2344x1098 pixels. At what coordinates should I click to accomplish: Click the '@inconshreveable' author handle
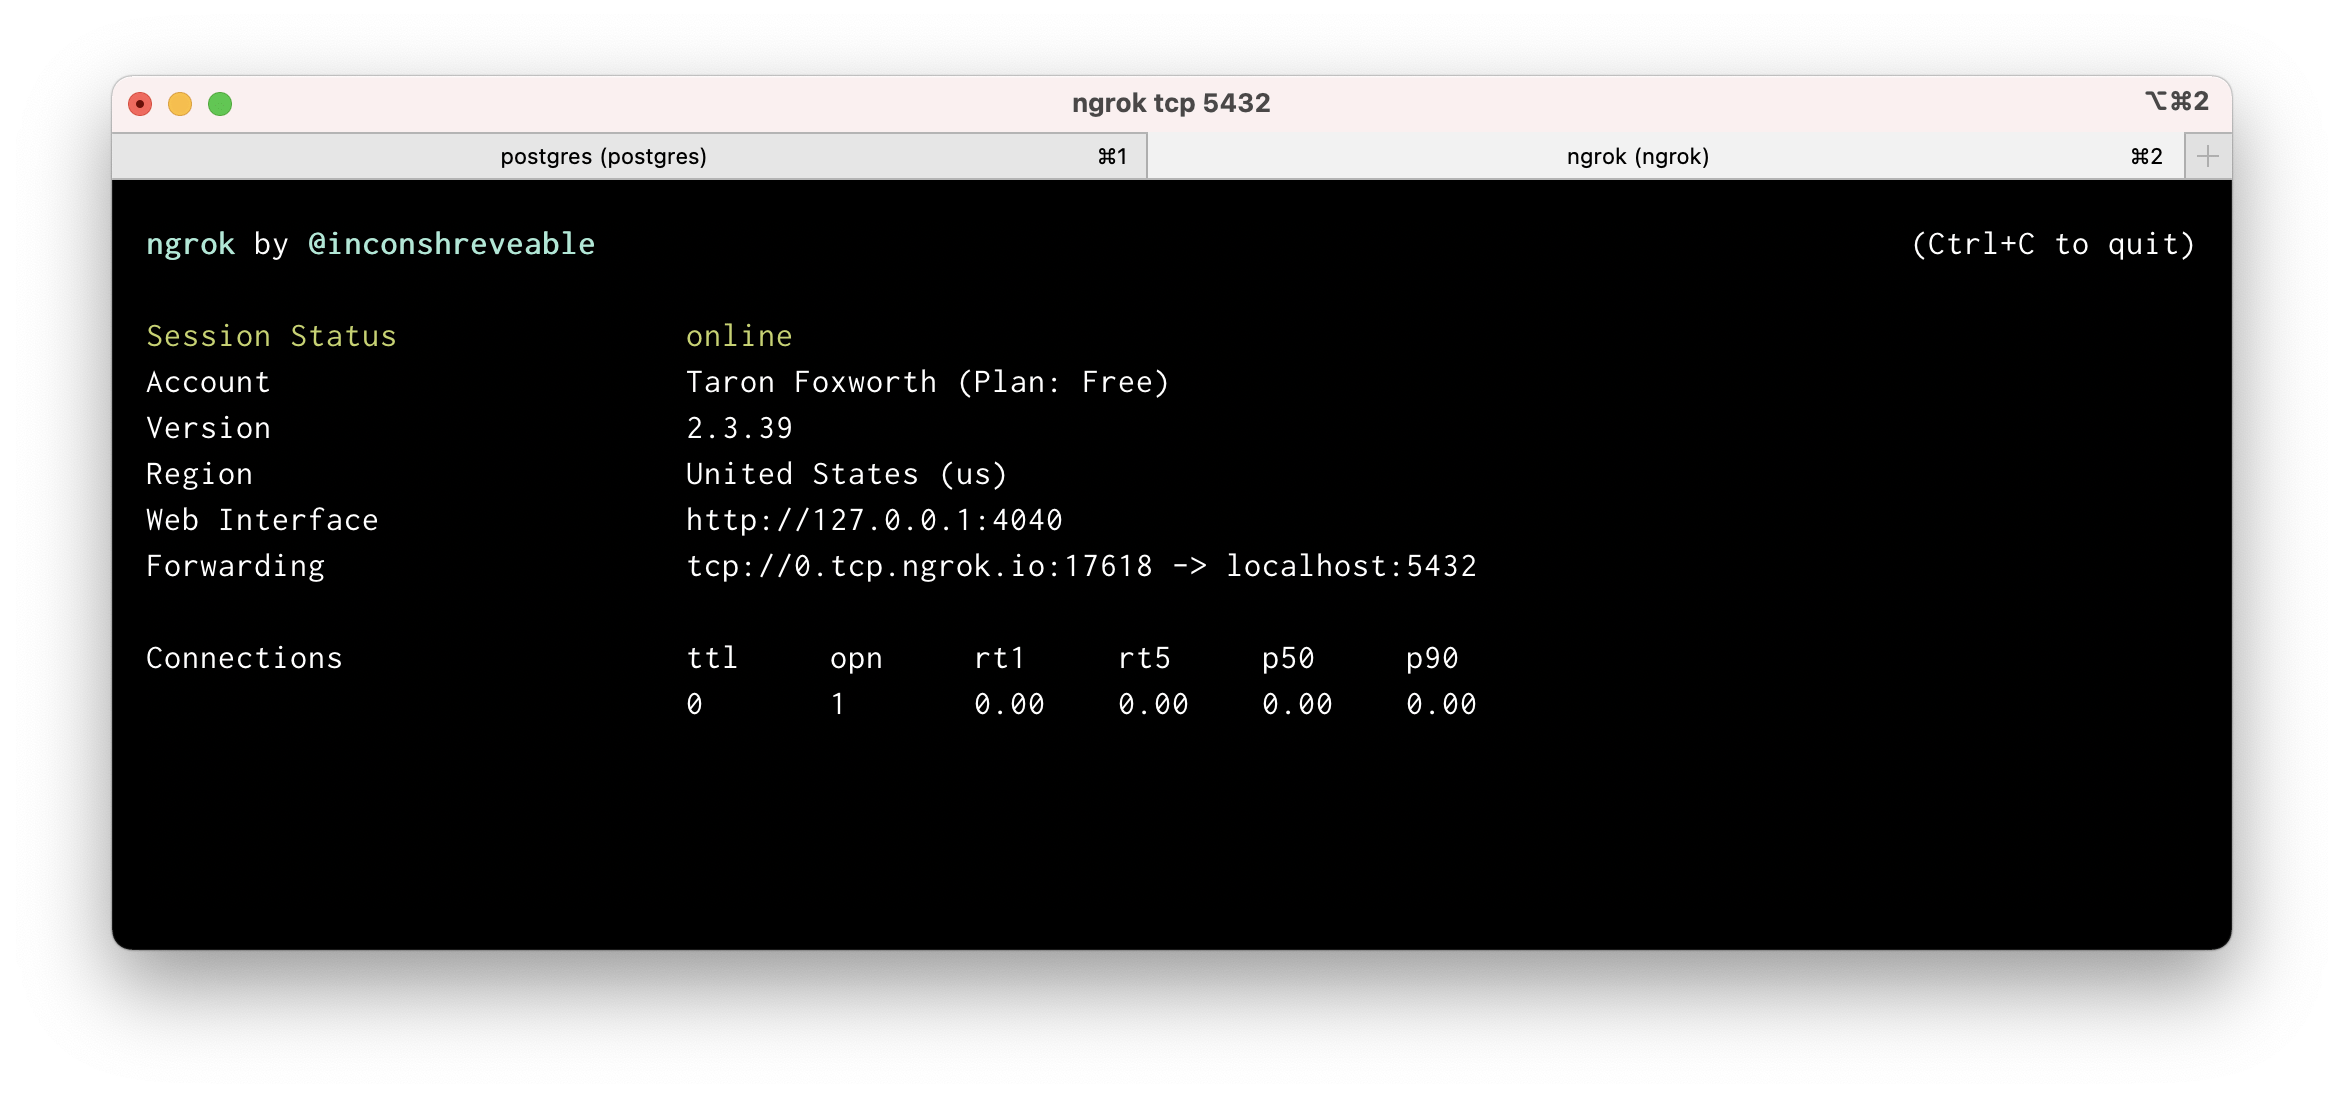[451, 244]
